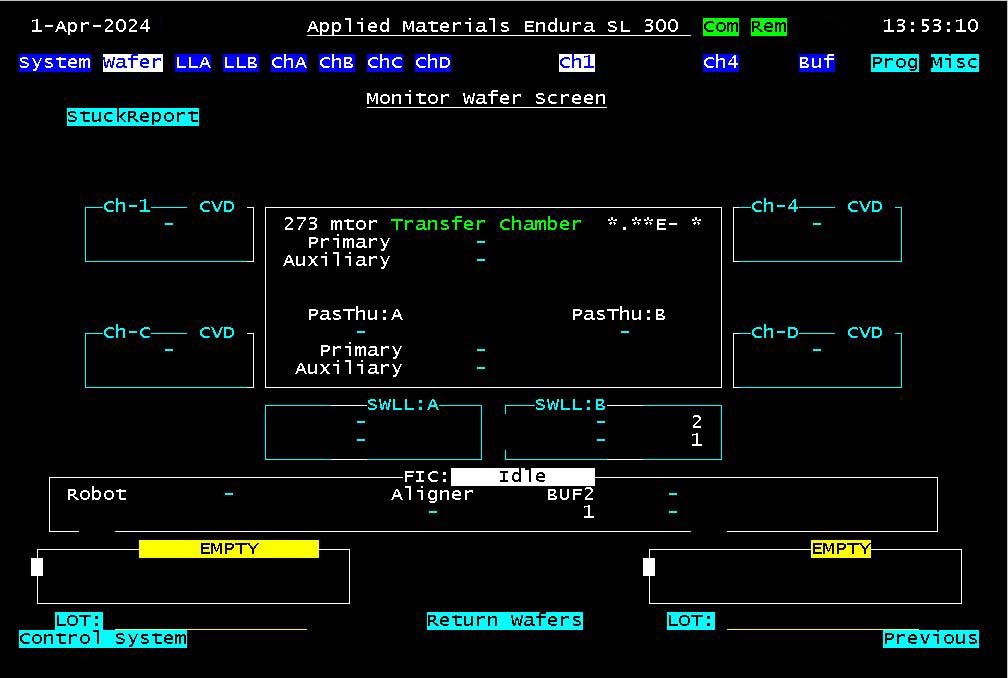Select the Ch-C CVD chamber box

click(169, 359)
